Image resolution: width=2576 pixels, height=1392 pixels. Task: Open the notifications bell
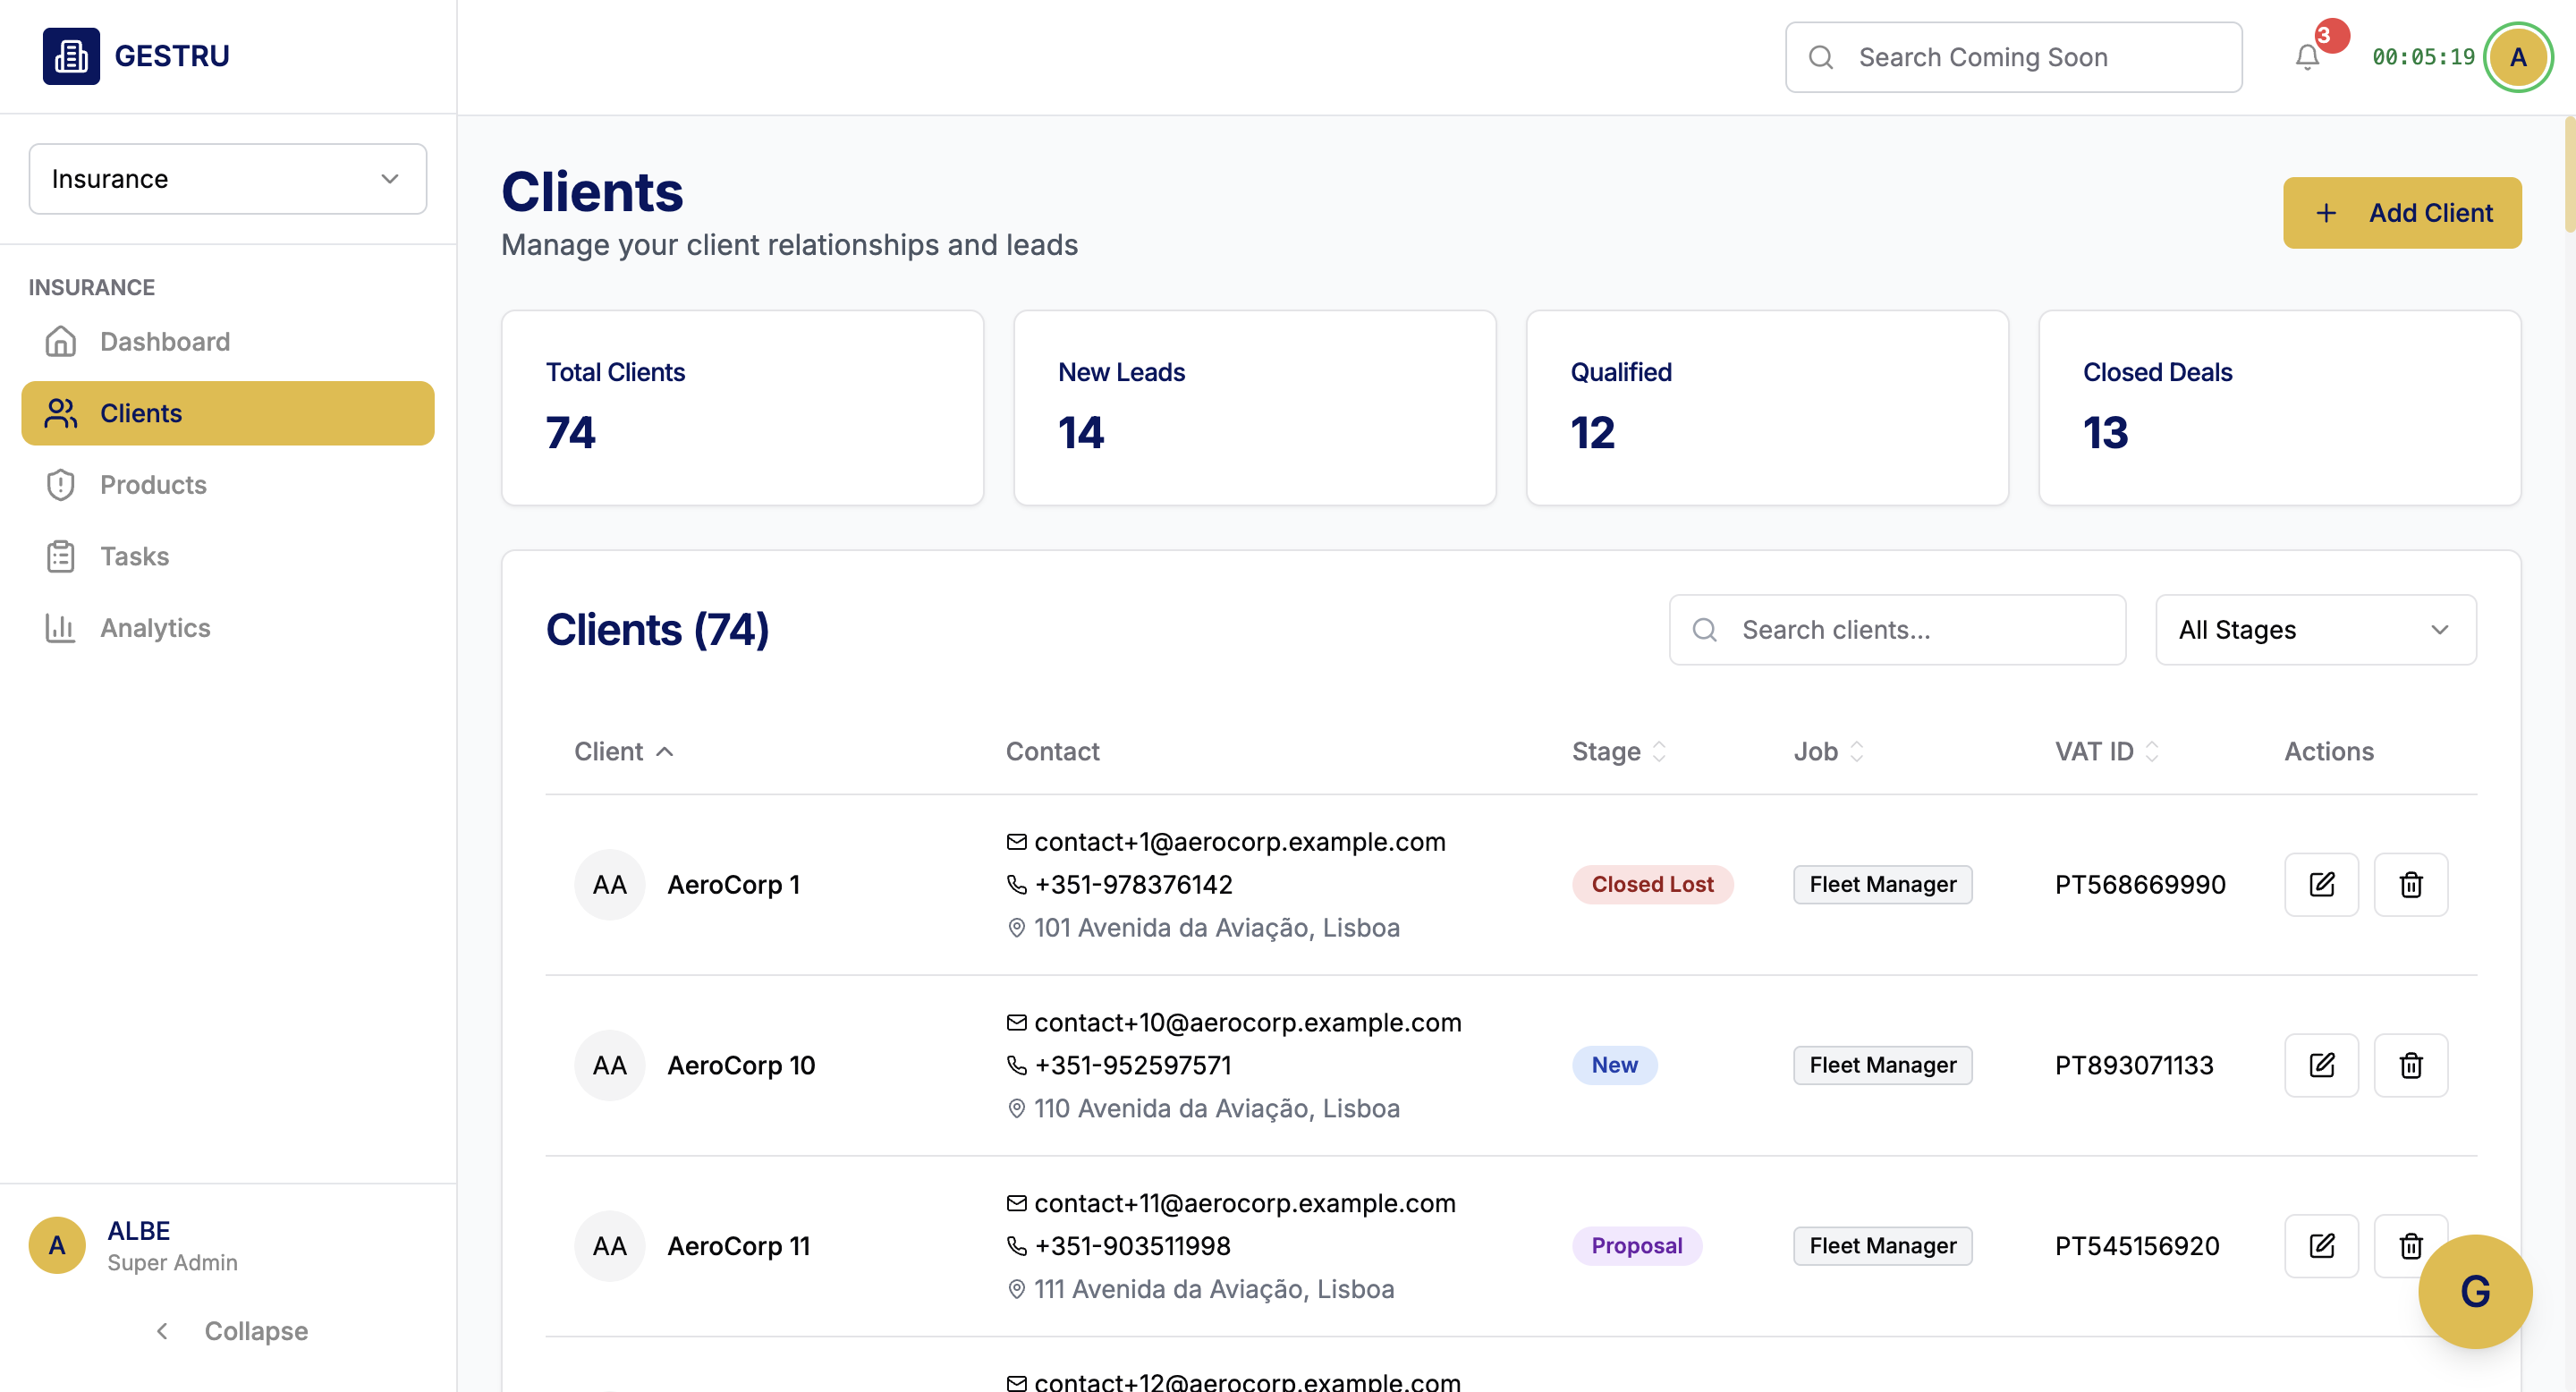(x=2307, y=57)
